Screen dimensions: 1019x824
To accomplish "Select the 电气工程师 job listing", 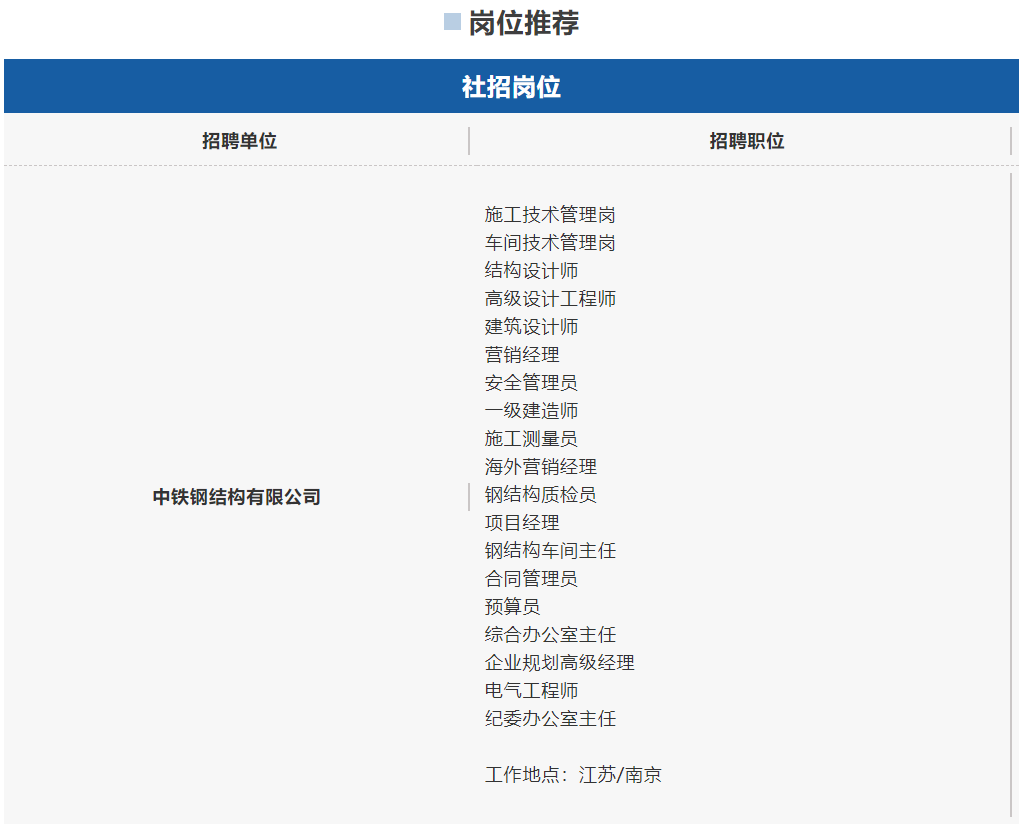I will coord(531,690).
